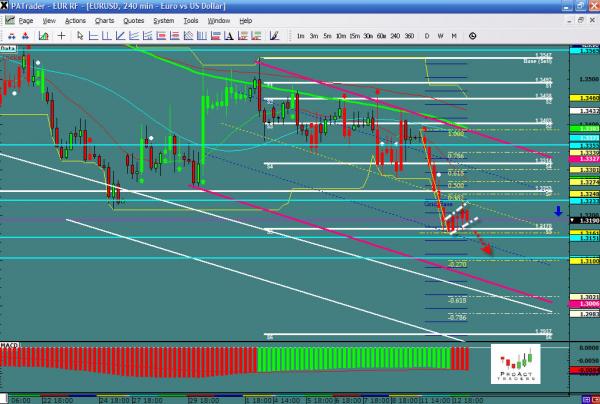Switch to the 1m timeframe
The image size is (600, 404).
[x=301, y=36]
